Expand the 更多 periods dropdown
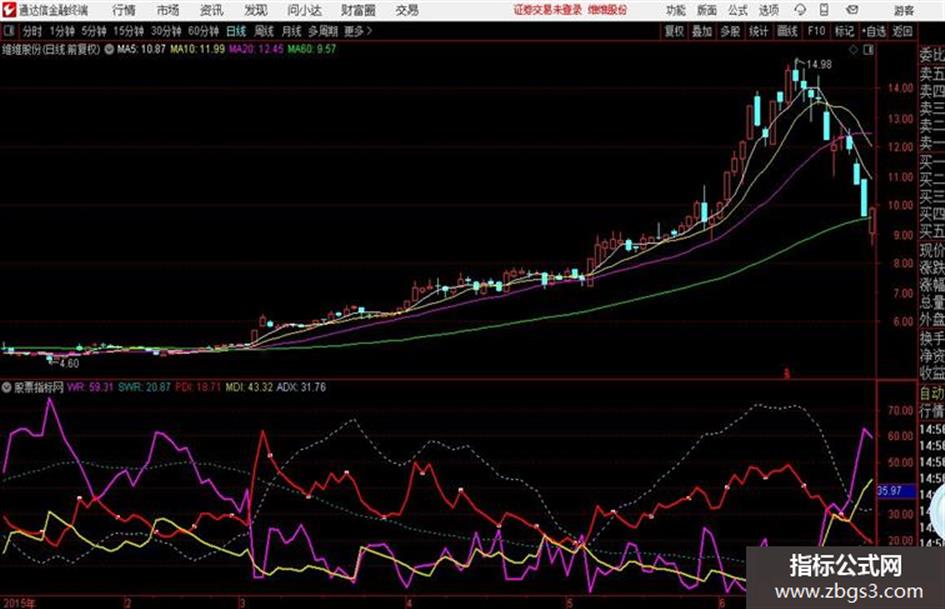 pos(358,31)
